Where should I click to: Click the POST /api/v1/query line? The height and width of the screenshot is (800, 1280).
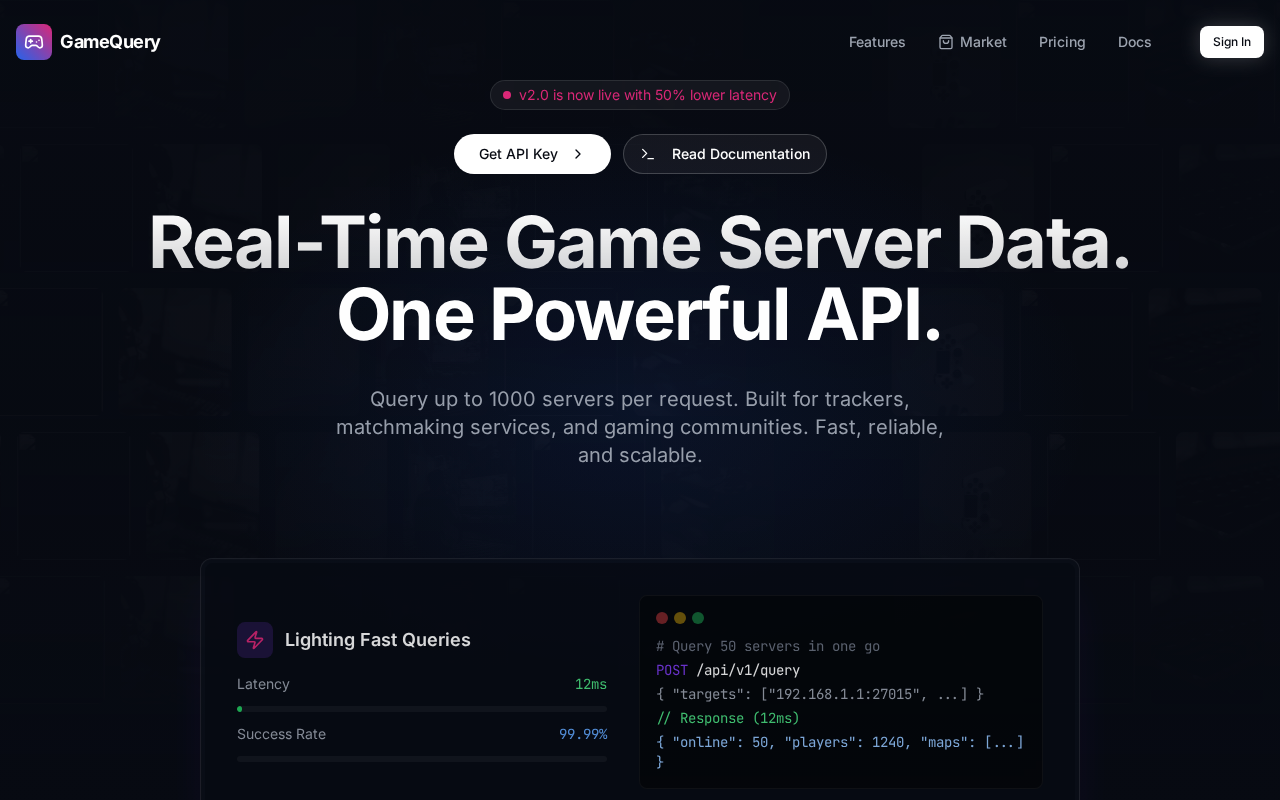728,671
